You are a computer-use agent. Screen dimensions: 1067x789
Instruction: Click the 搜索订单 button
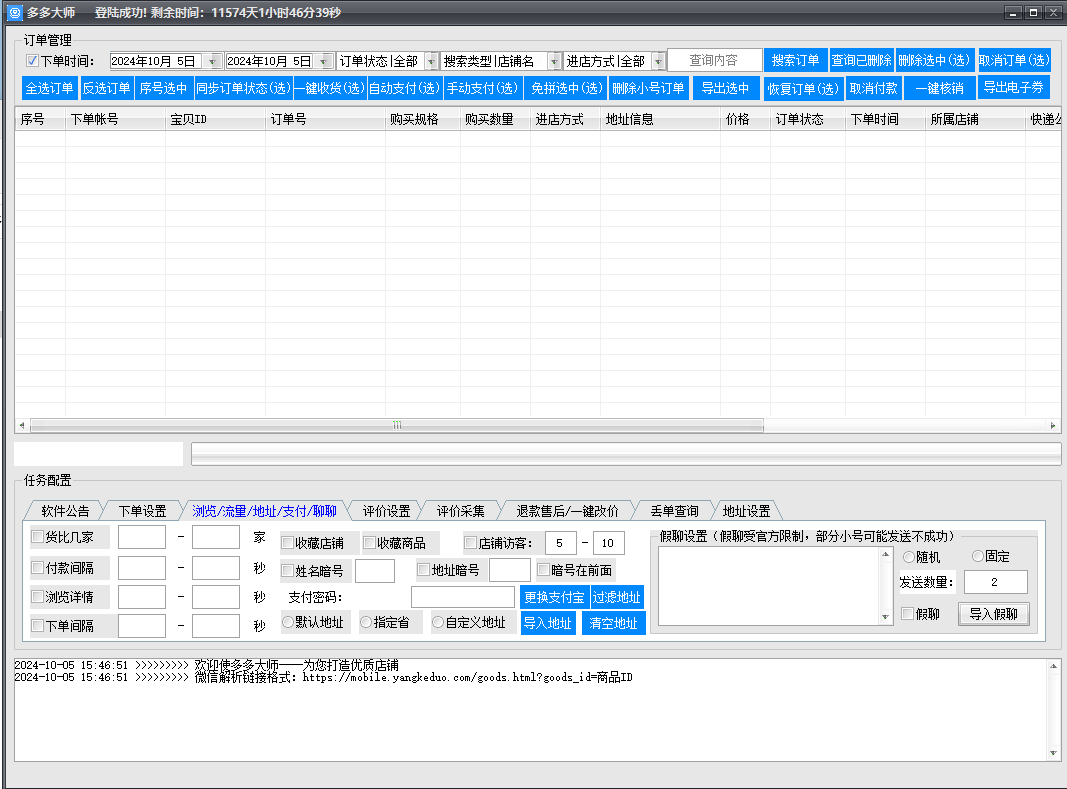coord(796,60)
